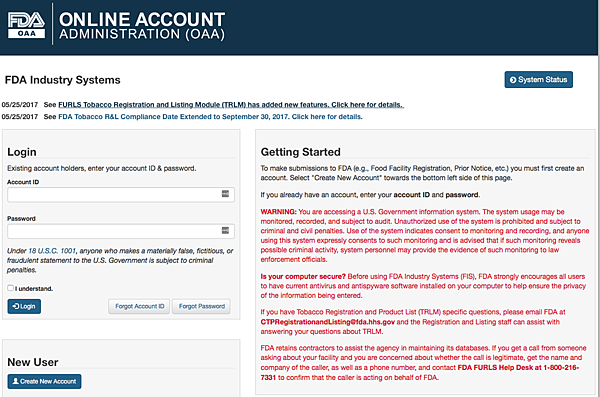This screenshot has width=600, height=397.
Task: Click Forgot Account ID button
Action: (139, 306)
